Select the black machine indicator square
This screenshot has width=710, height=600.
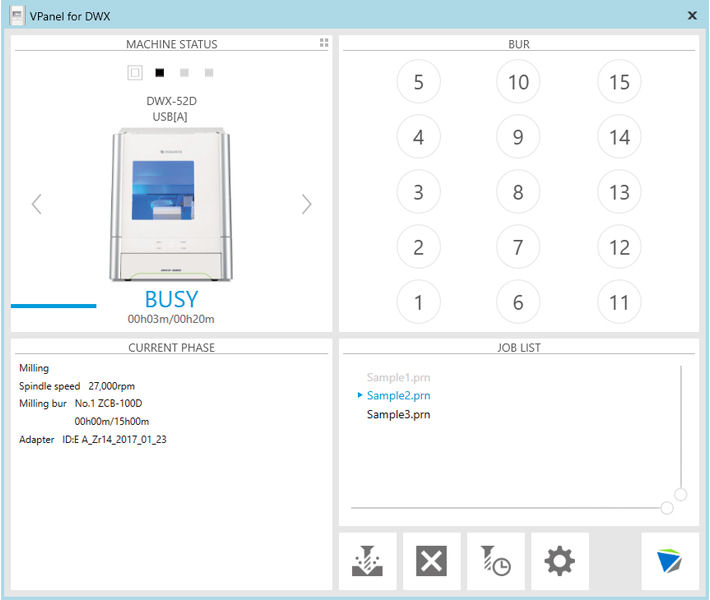tap(159, 72)
